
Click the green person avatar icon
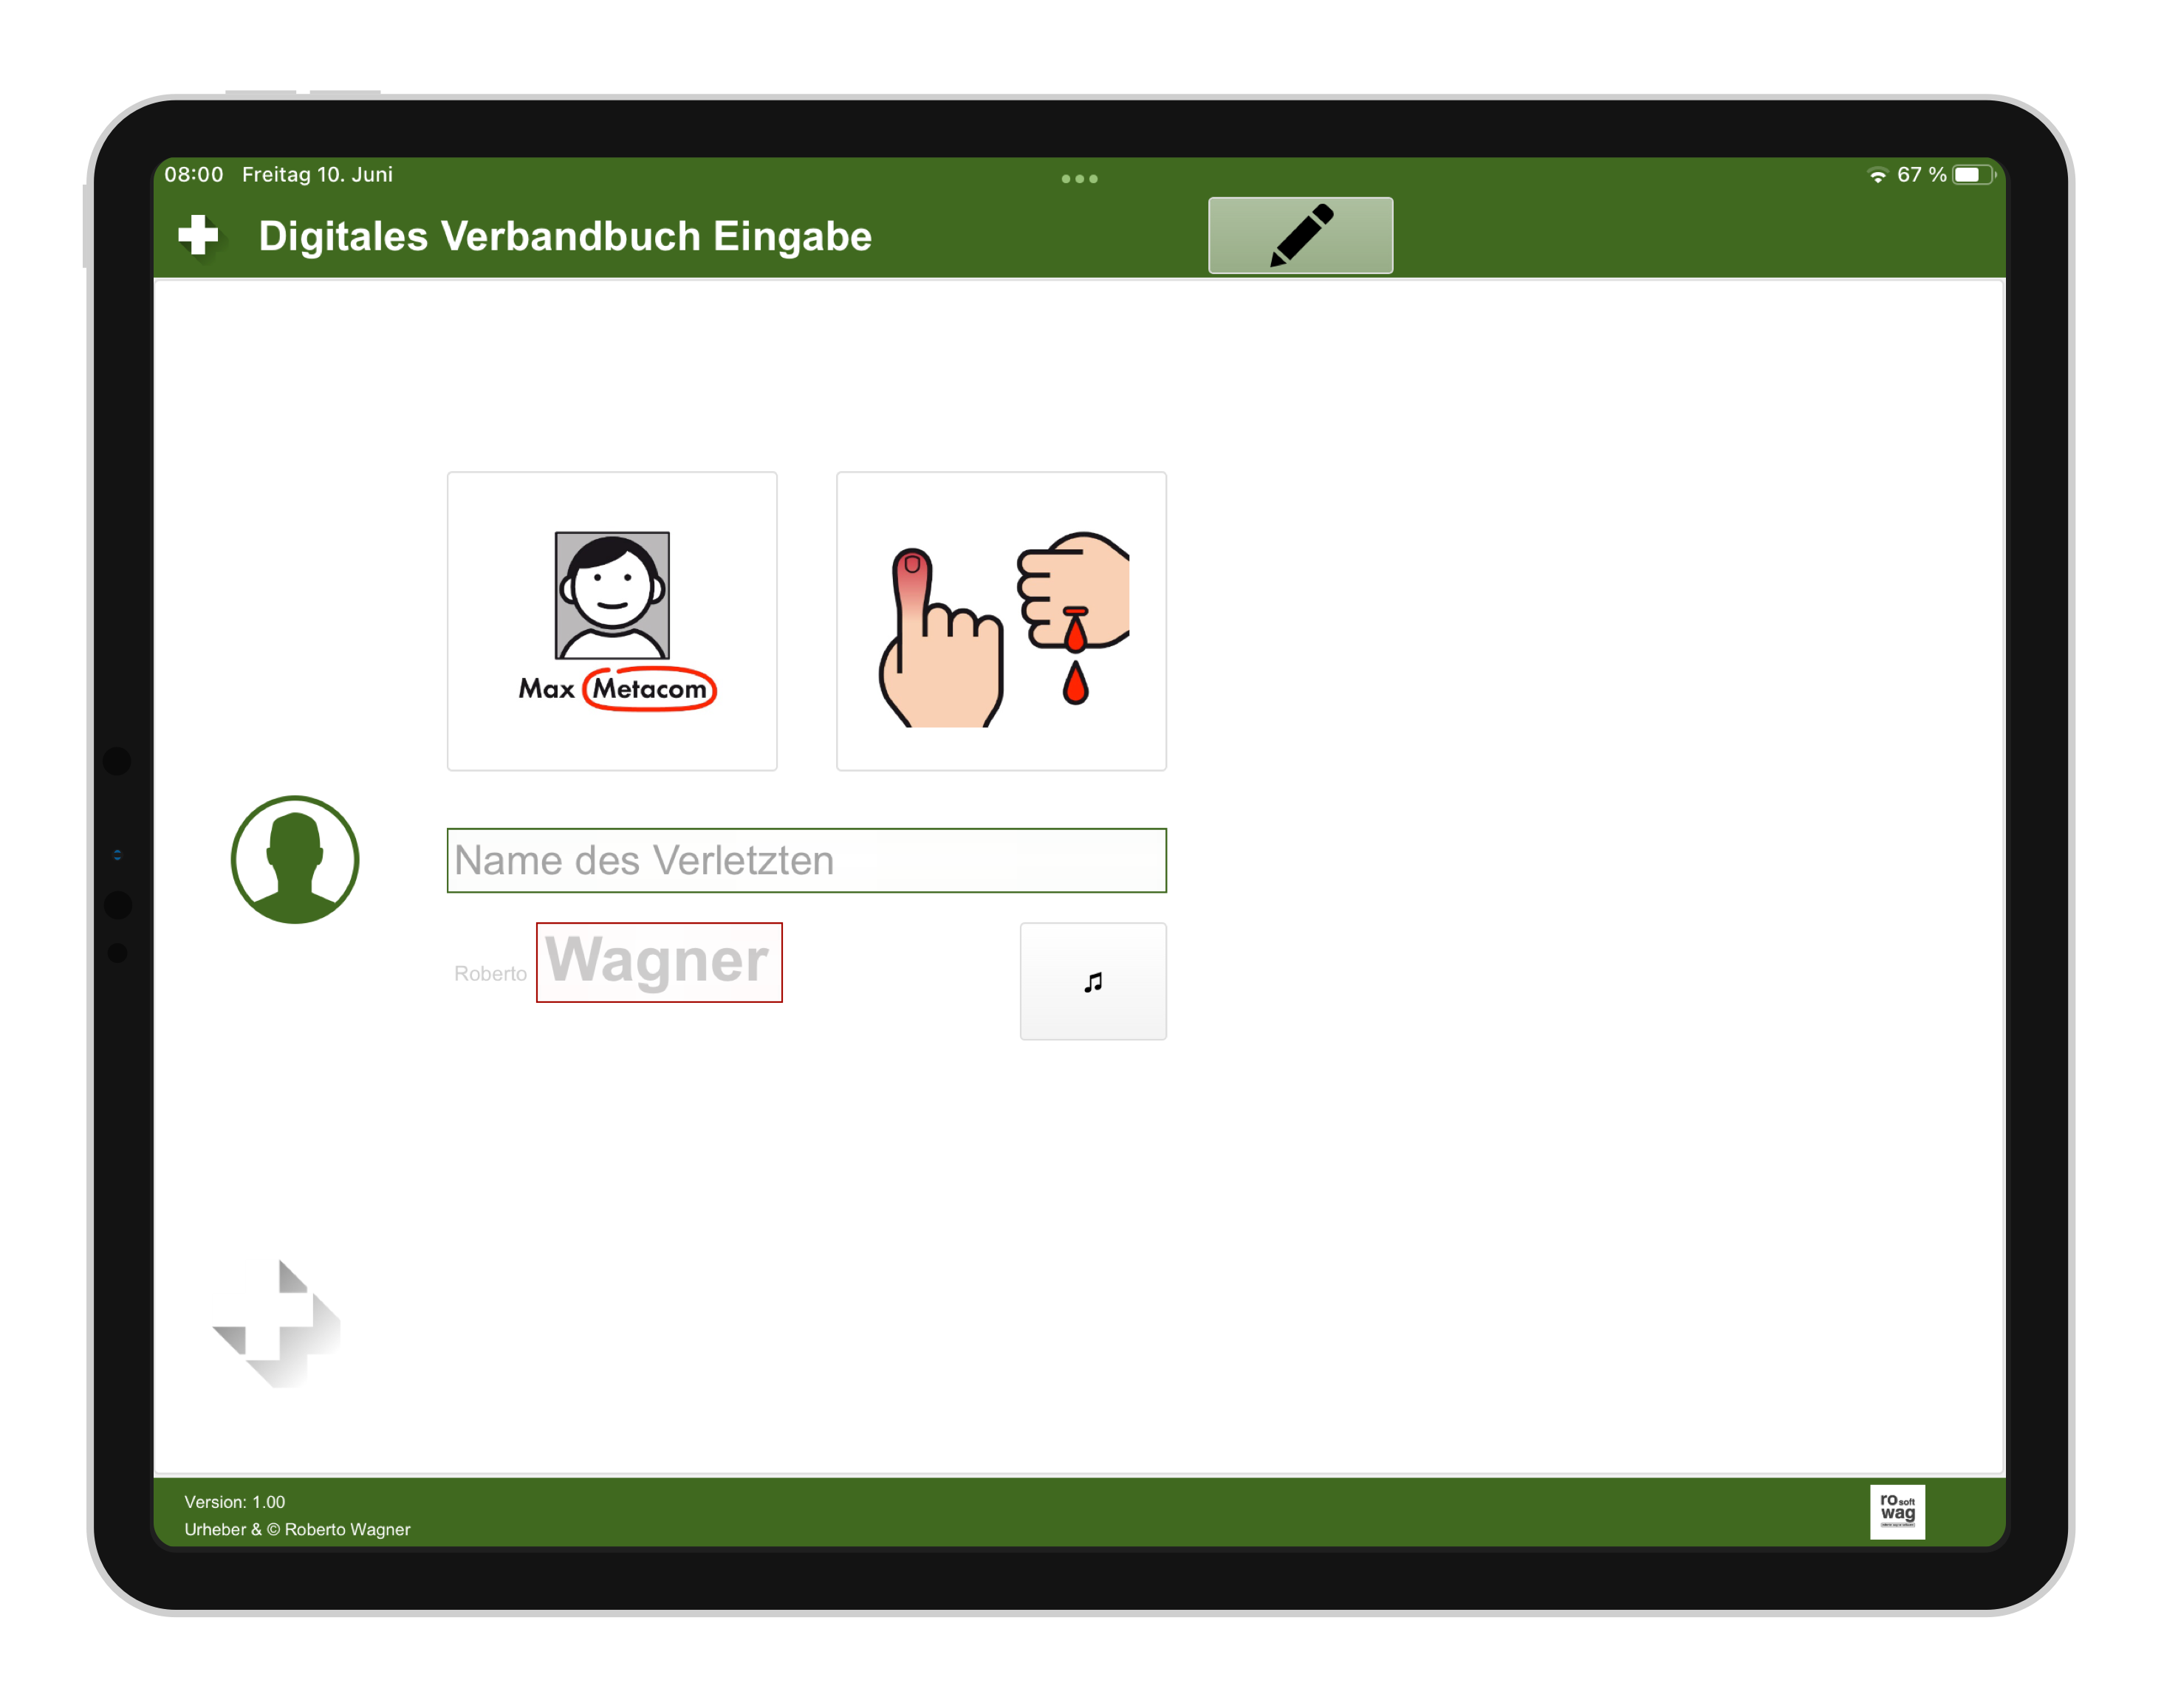295,860
